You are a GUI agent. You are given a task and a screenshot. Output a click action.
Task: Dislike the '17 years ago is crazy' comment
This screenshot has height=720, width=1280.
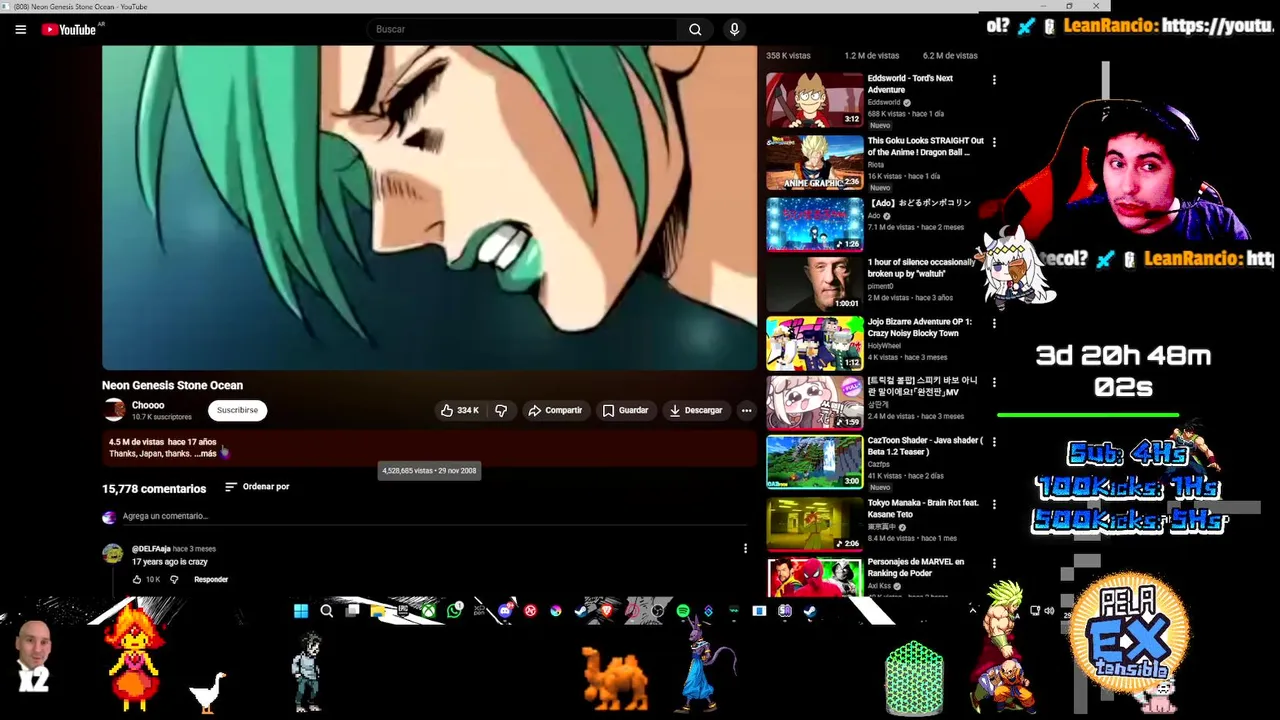(174, 579)
